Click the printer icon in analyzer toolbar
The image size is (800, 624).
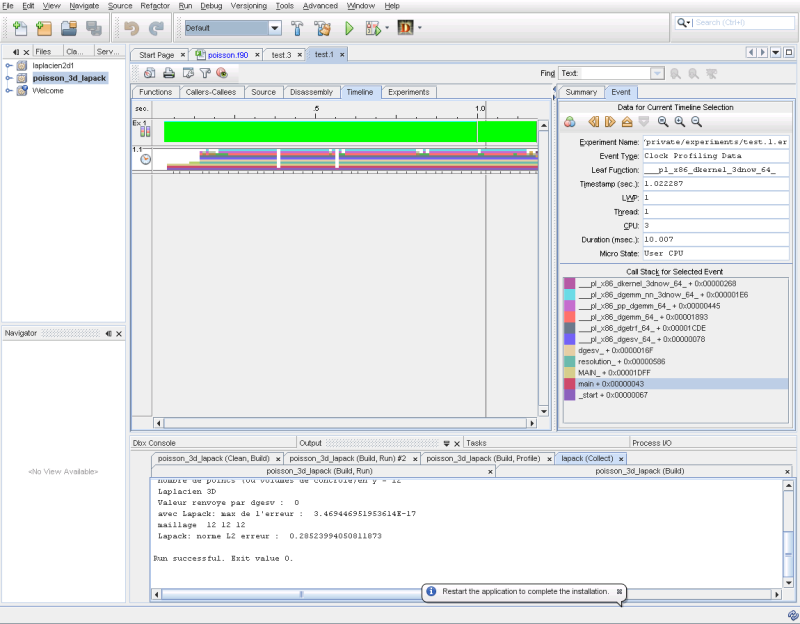pyautogui.click(x=169, y=73)
